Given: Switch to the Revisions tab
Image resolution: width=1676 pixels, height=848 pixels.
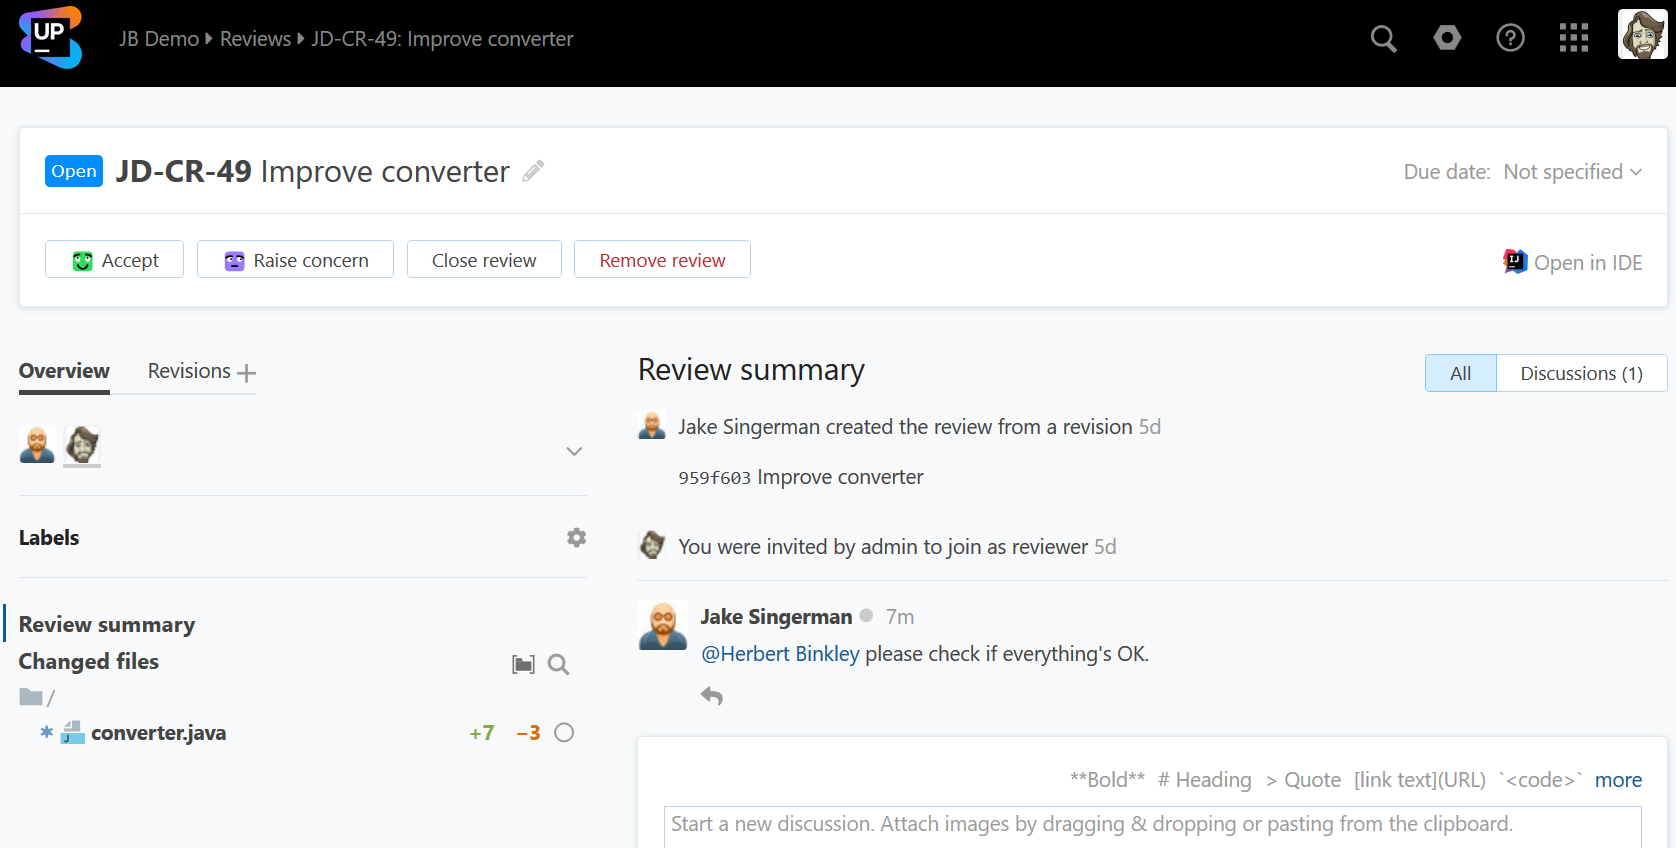Looking at the screenshot, I should coord(189,371).
